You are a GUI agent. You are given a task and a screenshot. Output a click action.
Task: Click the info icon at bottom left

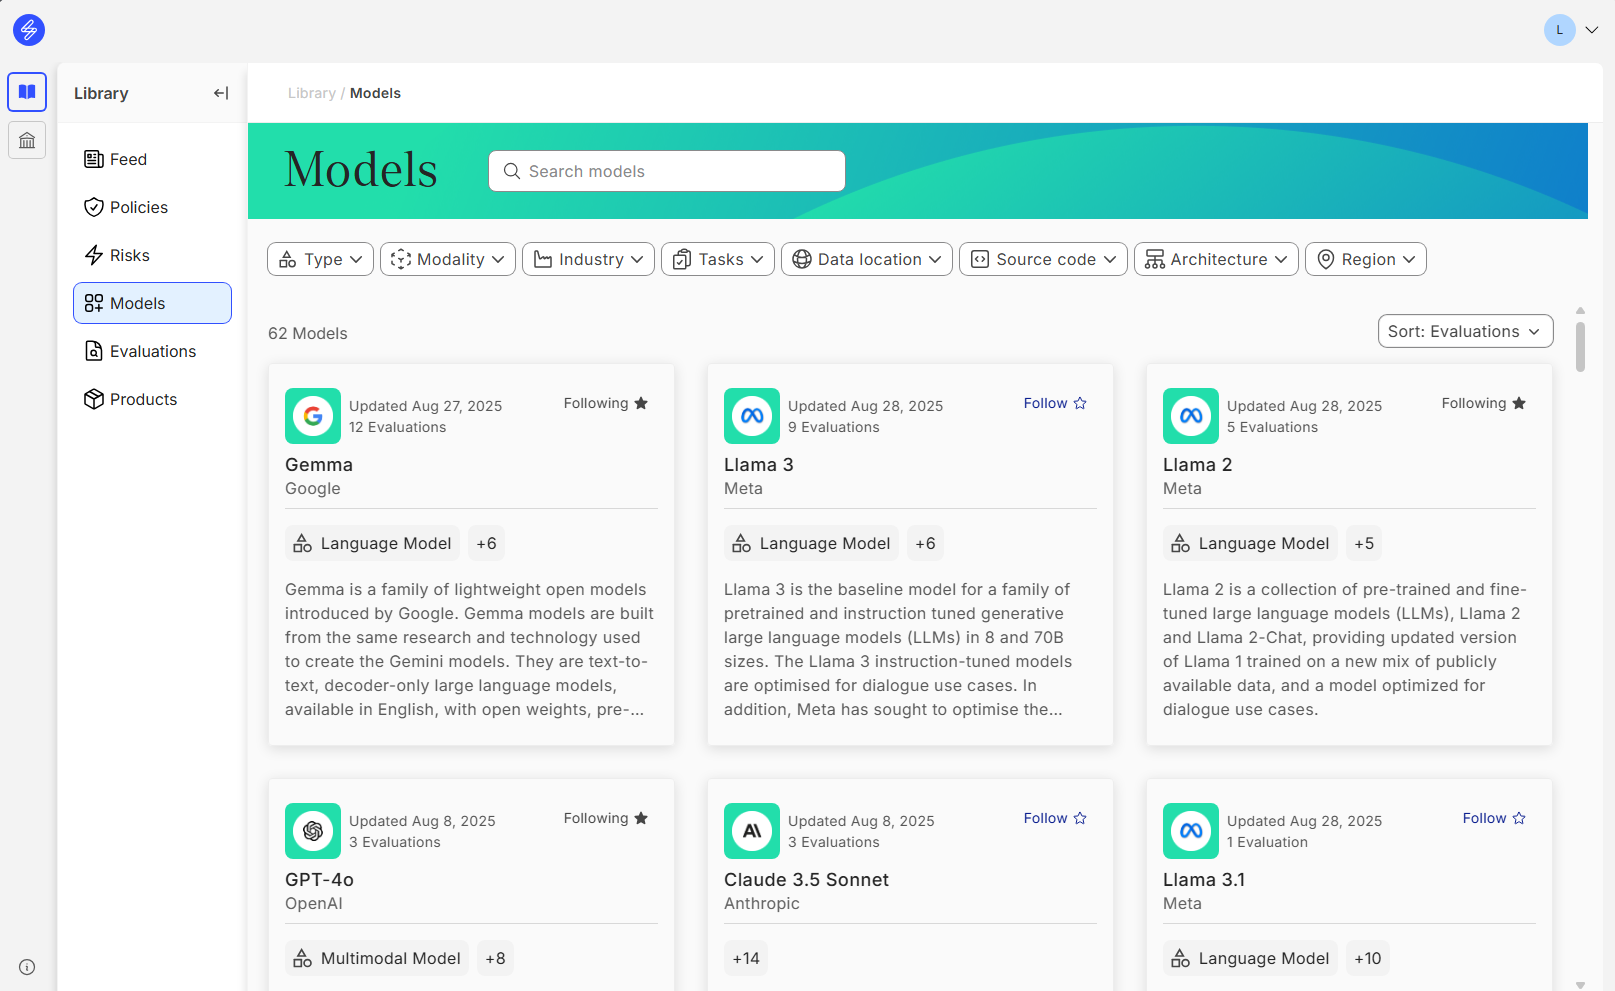(x=27, y=967)
